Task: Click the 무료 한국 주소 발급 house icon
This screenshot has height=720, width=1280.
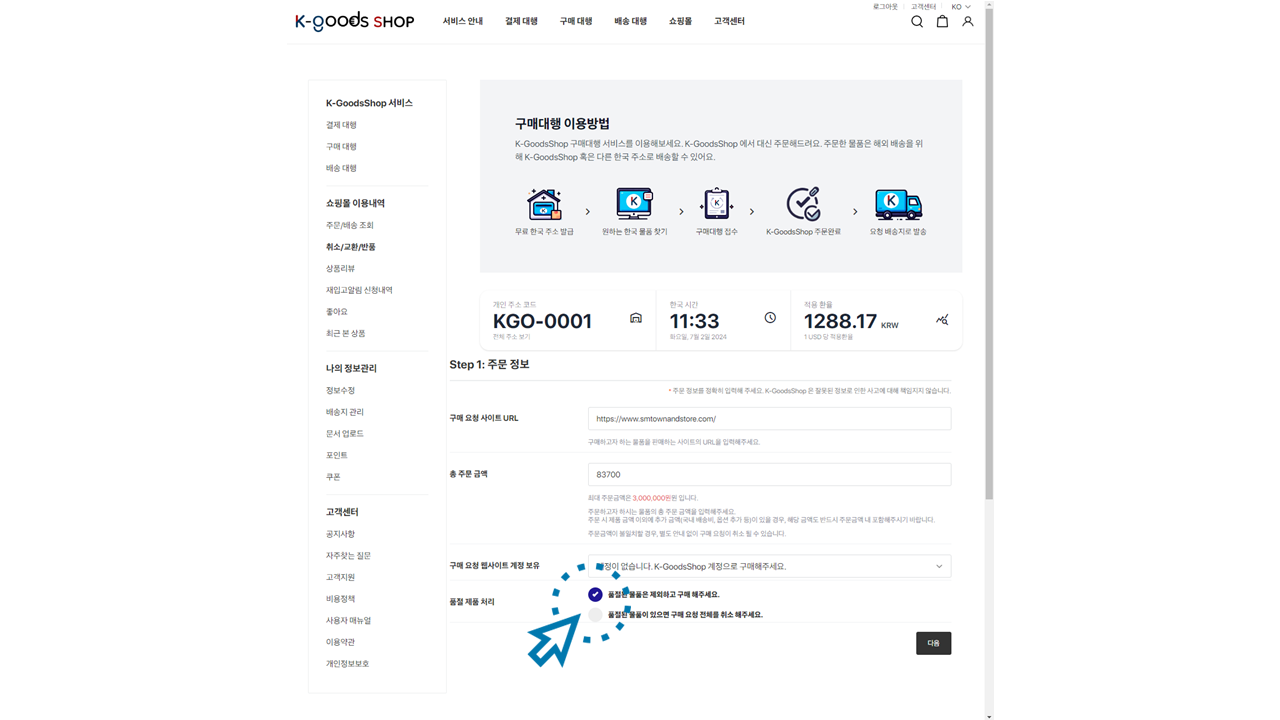Action: click(x=544, y=204)
